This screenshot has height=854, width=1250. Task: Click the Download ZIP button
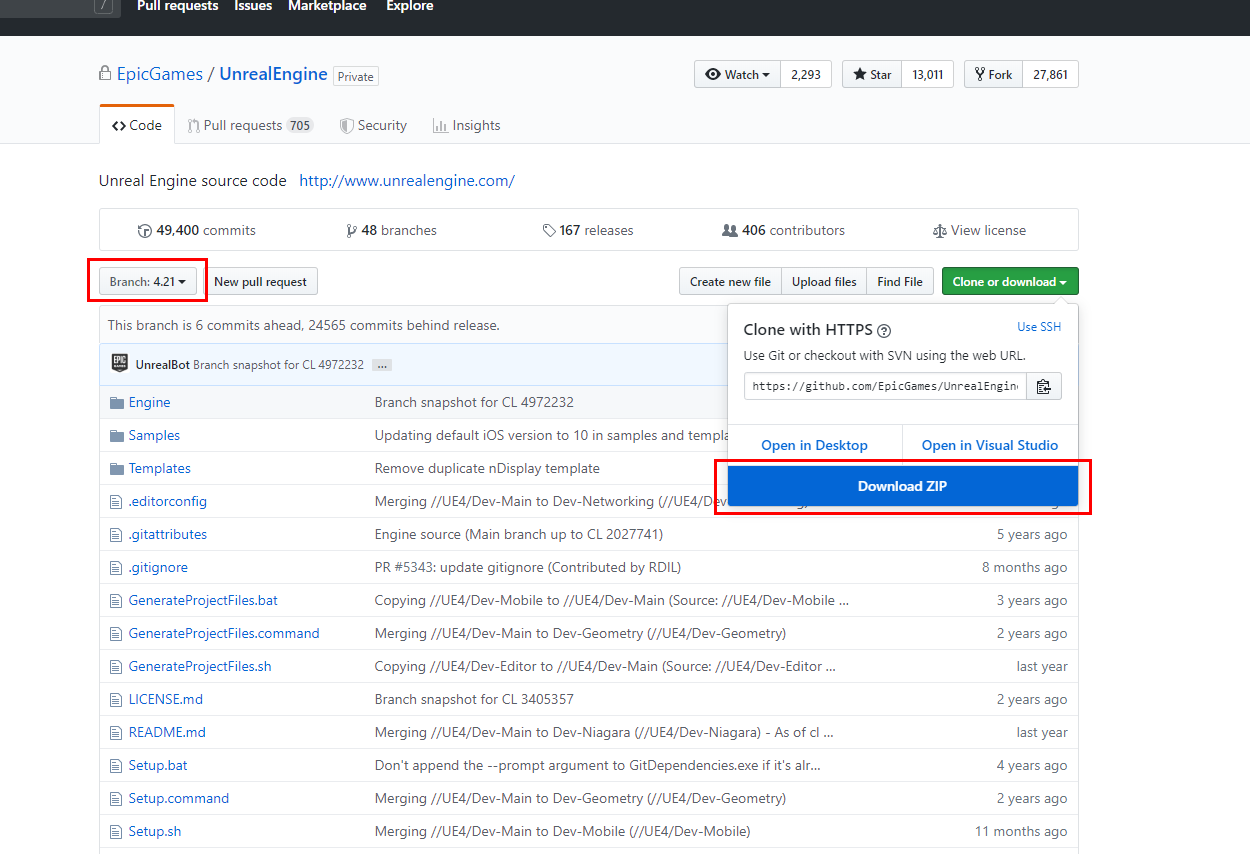point(902,486)
